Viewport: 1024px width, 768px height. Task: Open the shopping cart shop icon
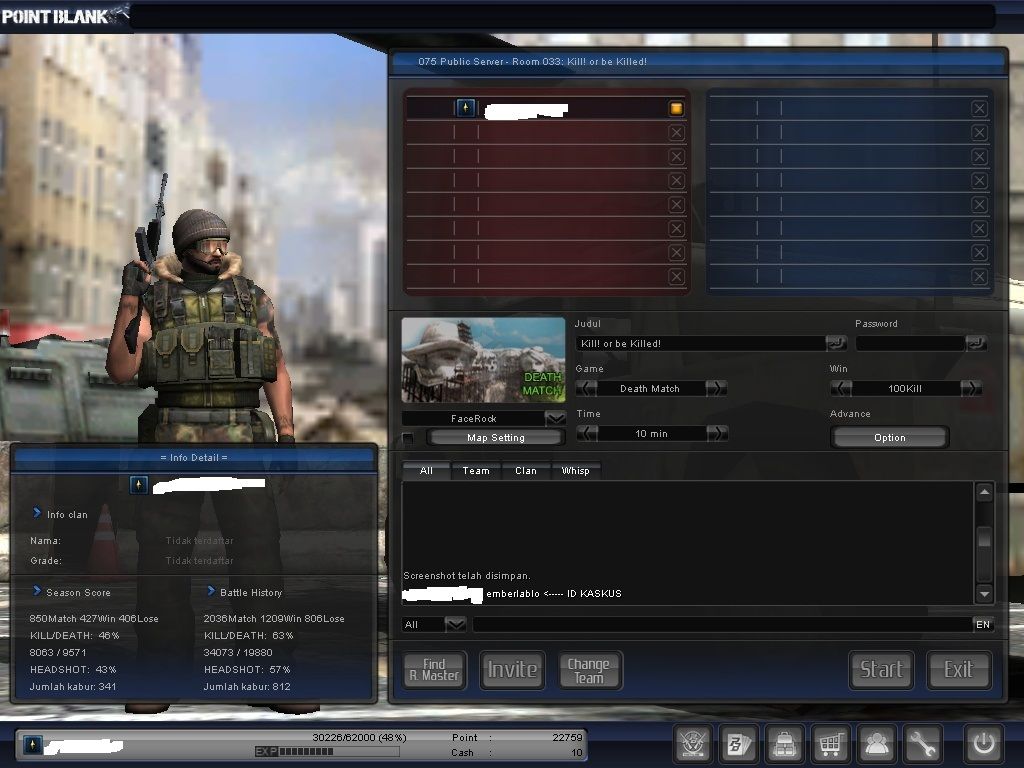830,744
